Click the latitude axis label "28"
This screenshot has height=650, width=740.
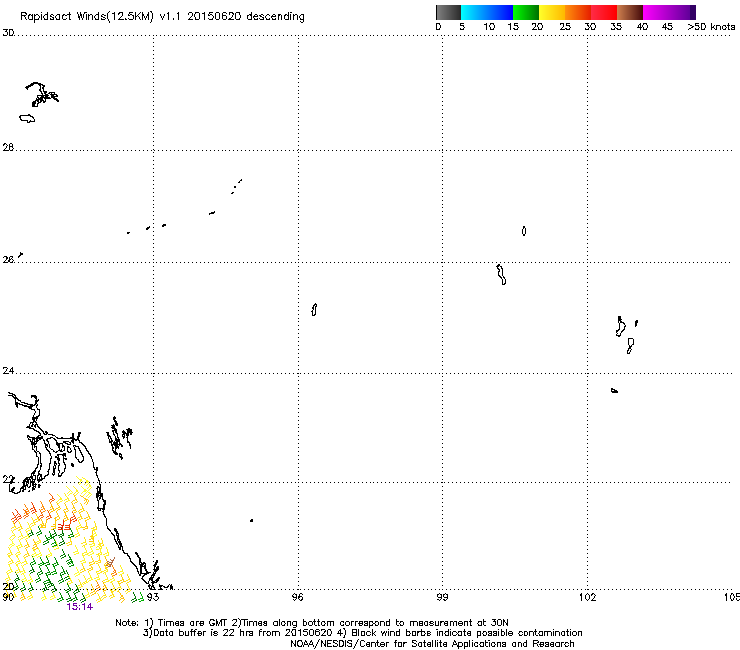(x=8, y=148)
